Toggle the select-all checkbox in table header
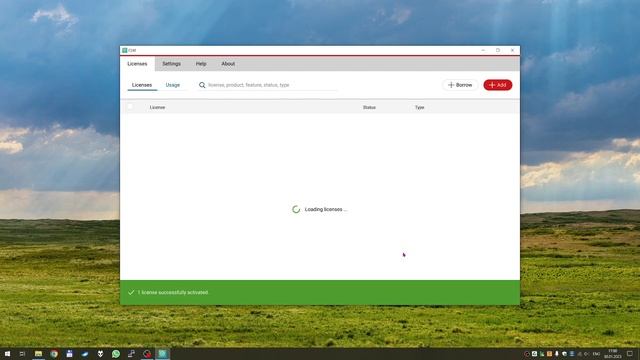 [x=130, y=107]
